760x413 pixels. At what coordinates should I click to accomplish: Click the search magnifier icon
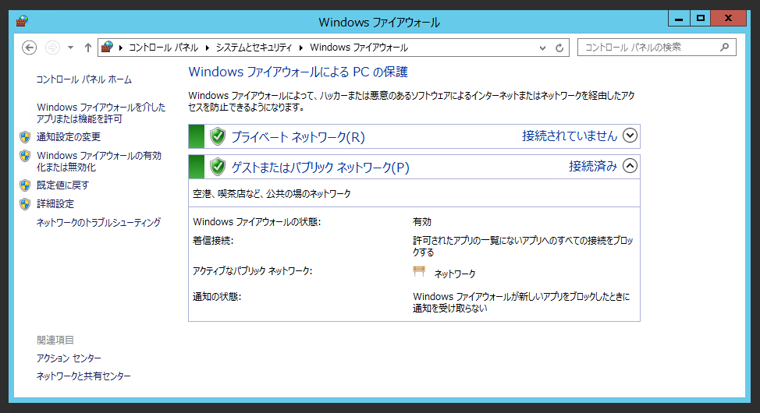pyautogui.click(x=725, y=47)
